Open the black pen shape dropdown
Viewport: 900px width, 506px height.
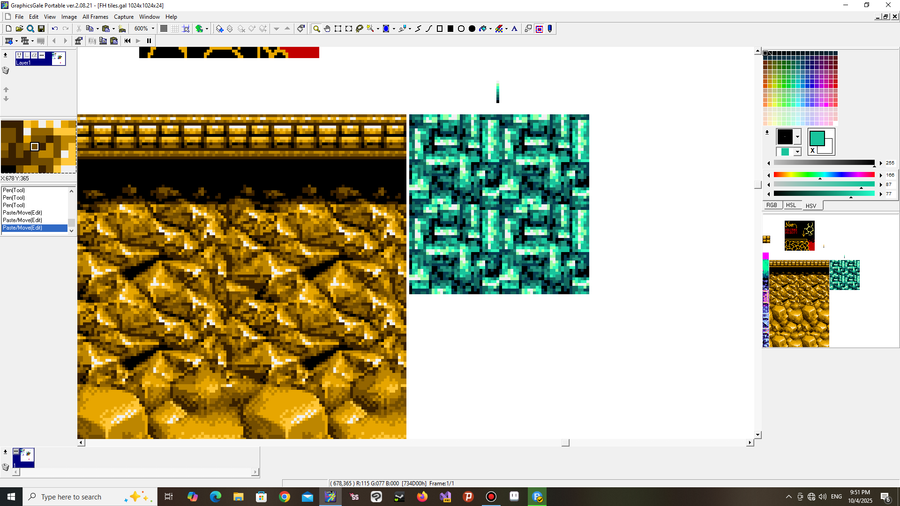797,137
